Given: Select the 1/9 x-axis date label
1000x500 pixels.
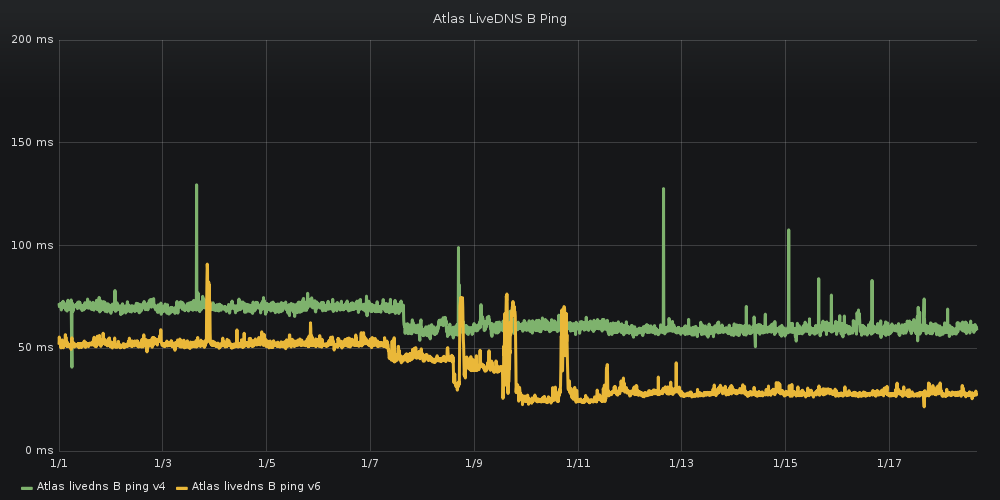Looking at the screenshot, I should pyautogui.click(x=474, y=463).
